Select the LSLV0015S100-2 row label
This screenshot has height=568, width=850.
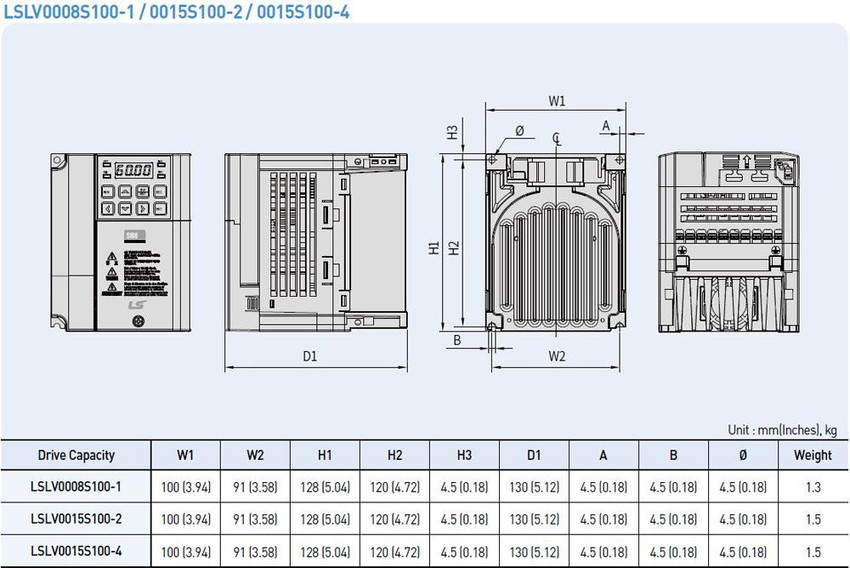pos(76,519)
